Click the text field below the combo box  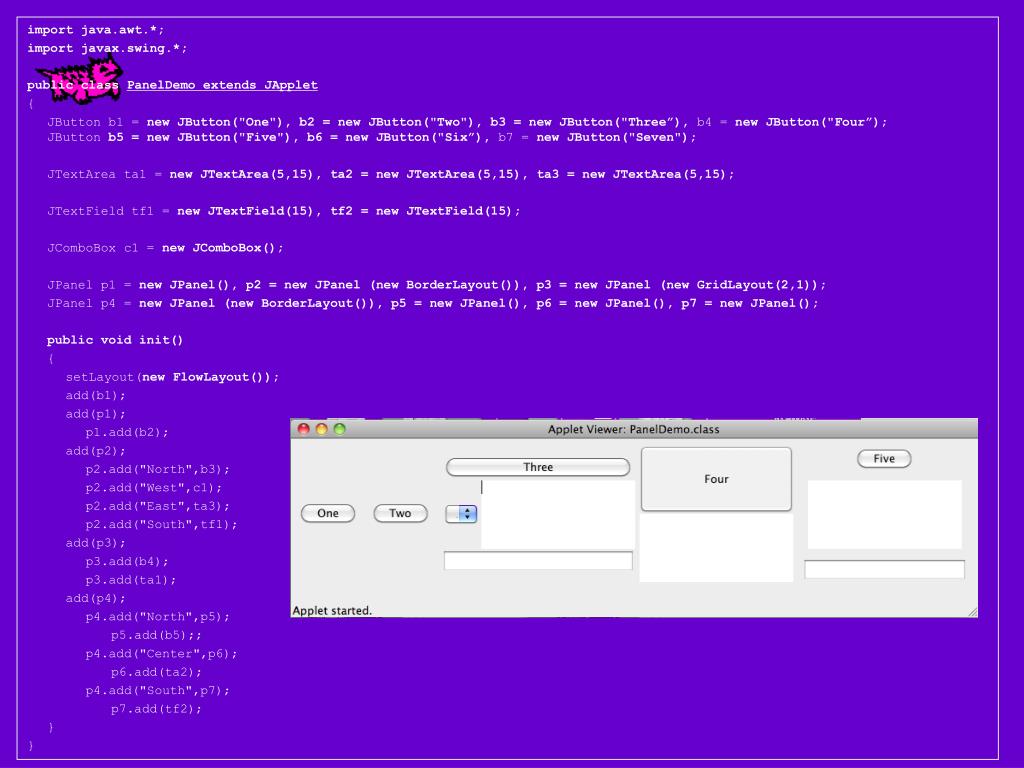(538, 560)
